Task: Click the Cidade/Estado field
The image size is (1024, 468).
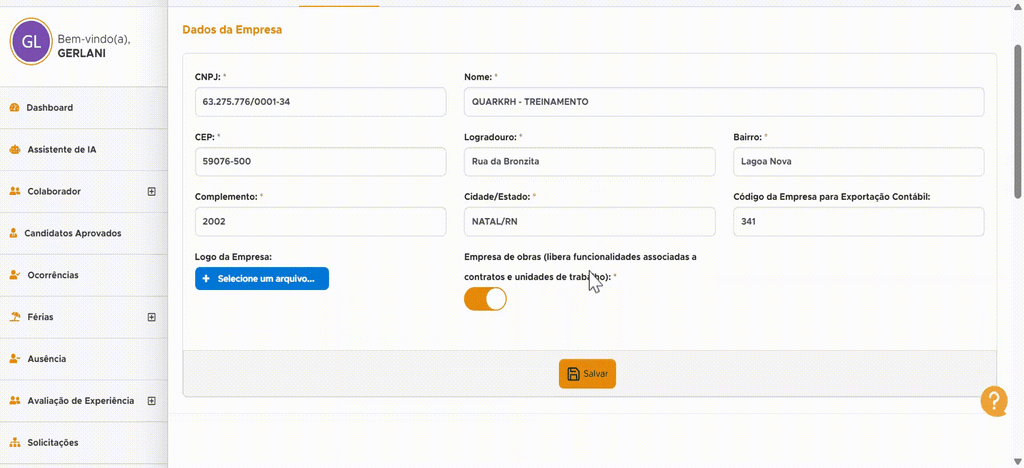Action: [x=590, y=222]
